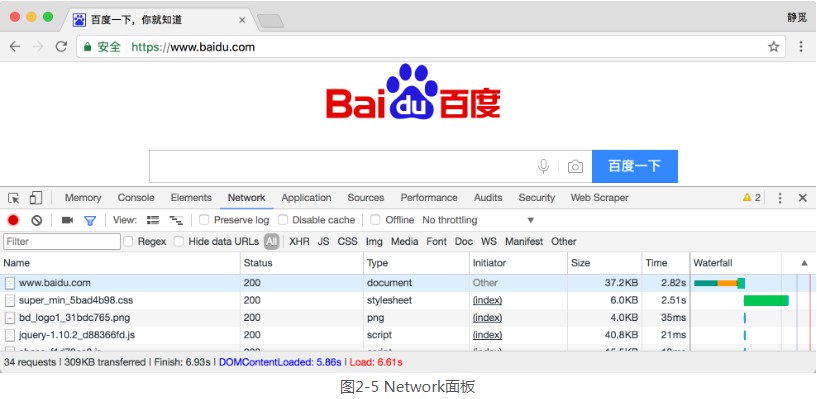Image resolution: width=817 pixels, height=399 pixels.
Task: Filter requests by WS
Action: 489,242
